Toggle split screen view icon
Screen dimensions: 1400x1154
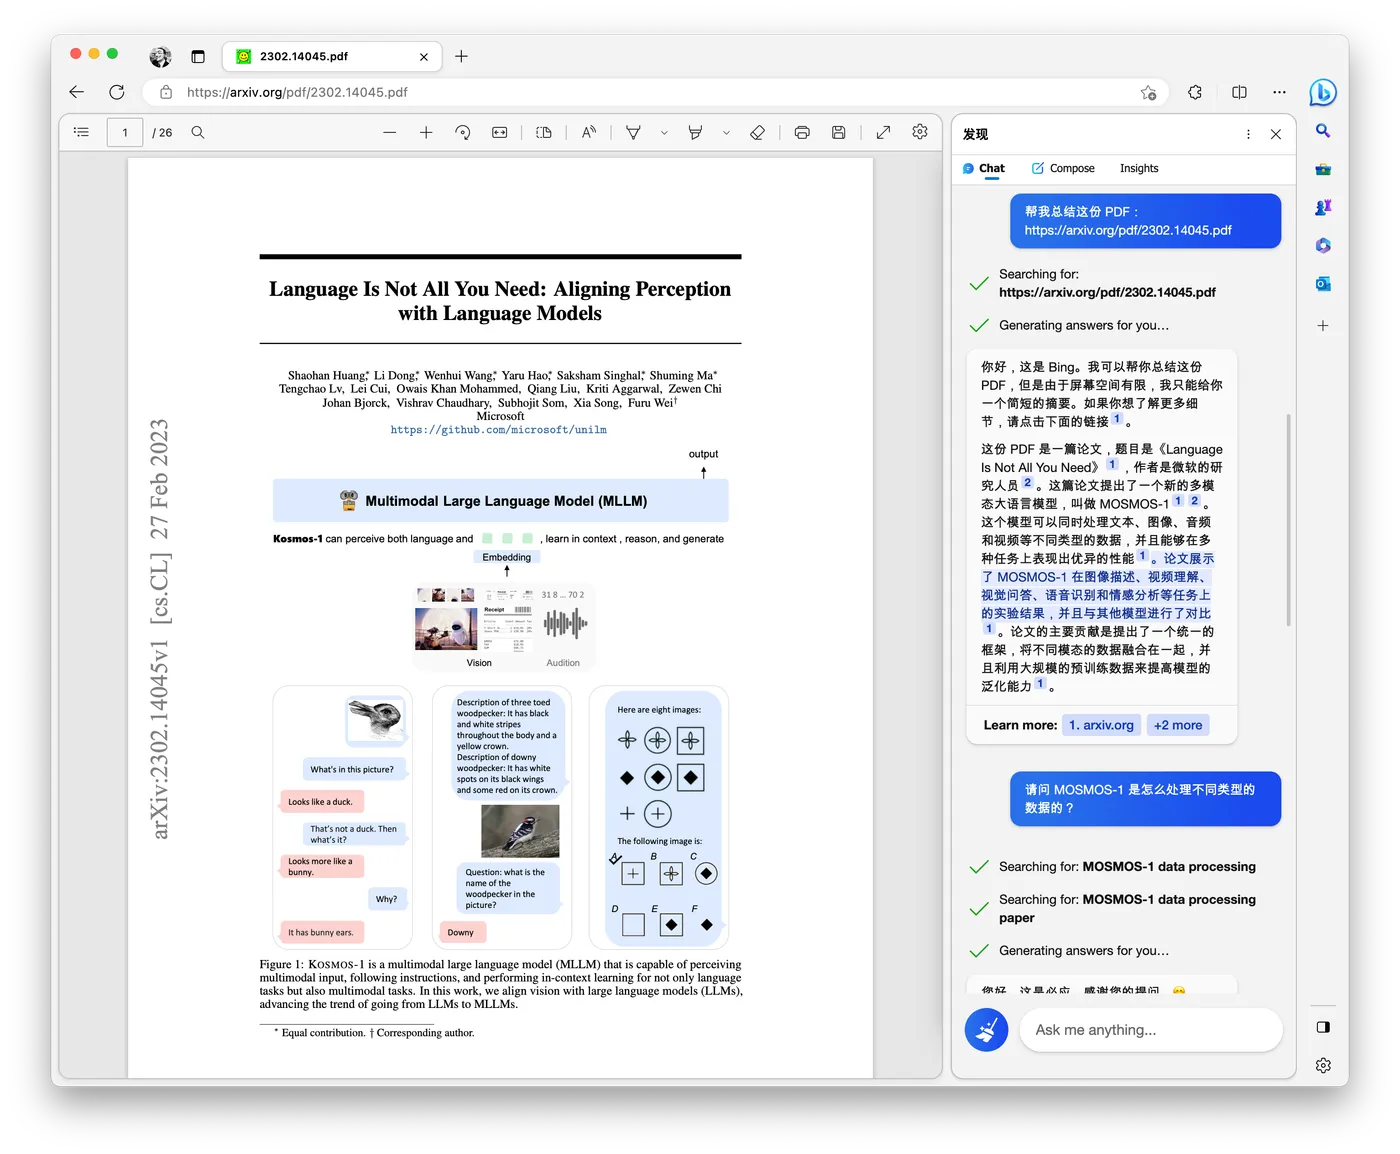tap(1239, 92)
